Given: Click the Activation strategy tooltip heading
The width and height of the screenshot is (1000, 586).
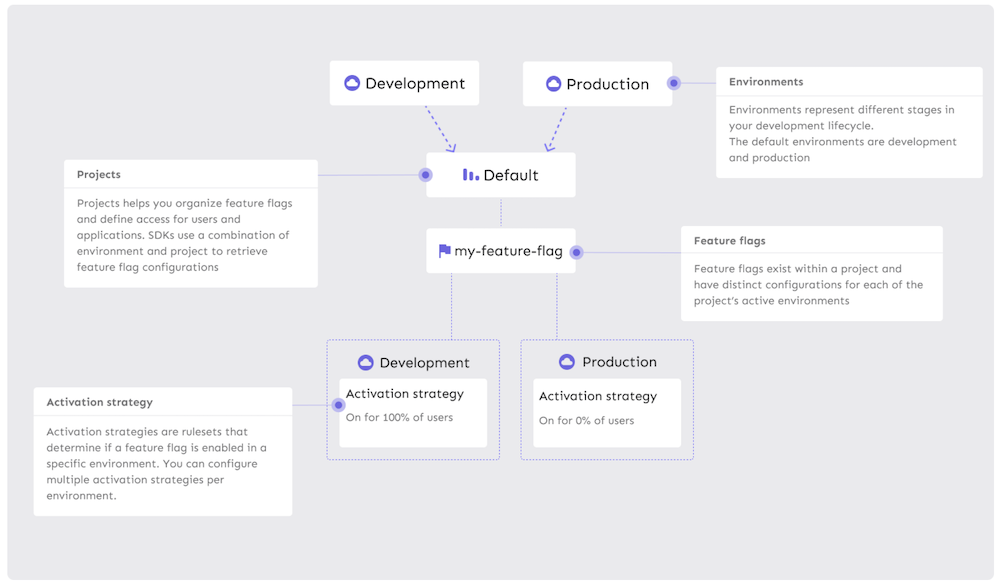Looking at the screenshot, I should [x=100, y=402].
